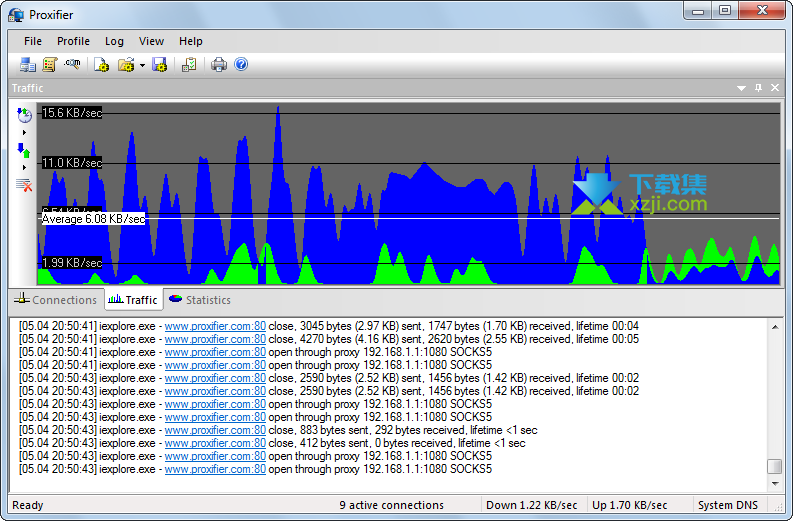
Task: Minimize the Proxifier window
Action: [x=698, y=11]
